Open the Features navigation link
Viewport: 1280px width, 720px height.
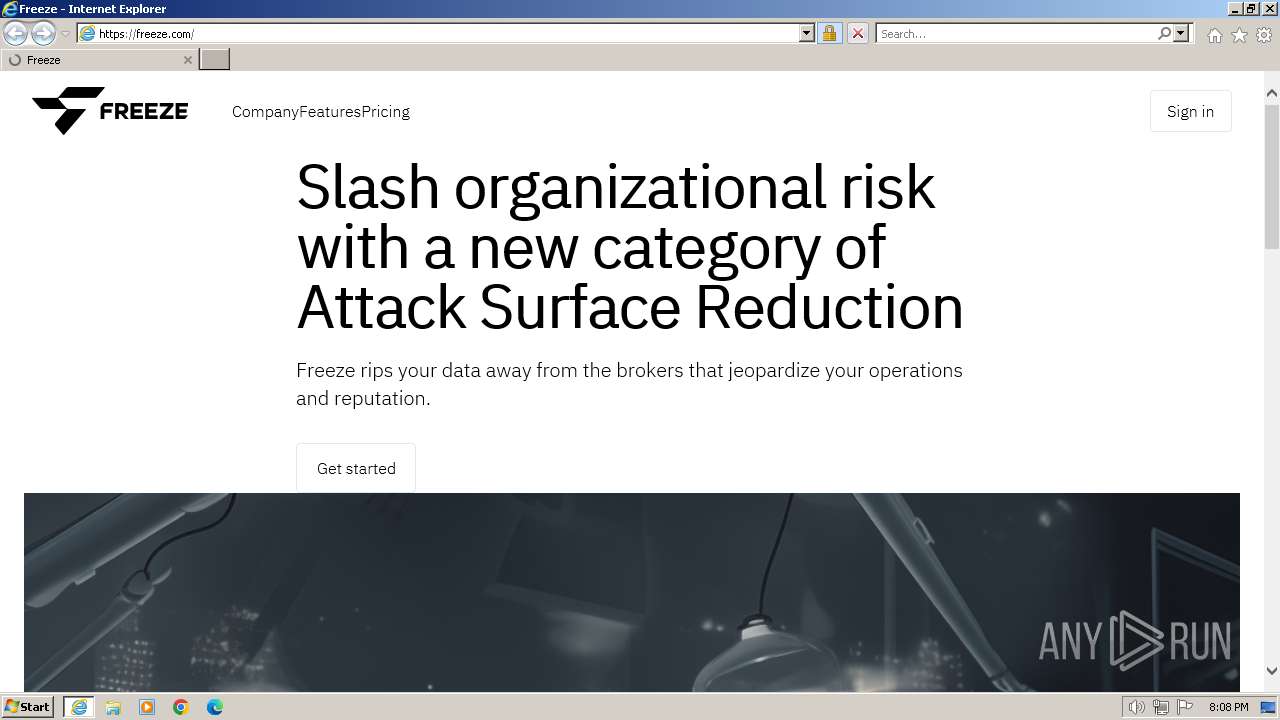pos(330,112)
